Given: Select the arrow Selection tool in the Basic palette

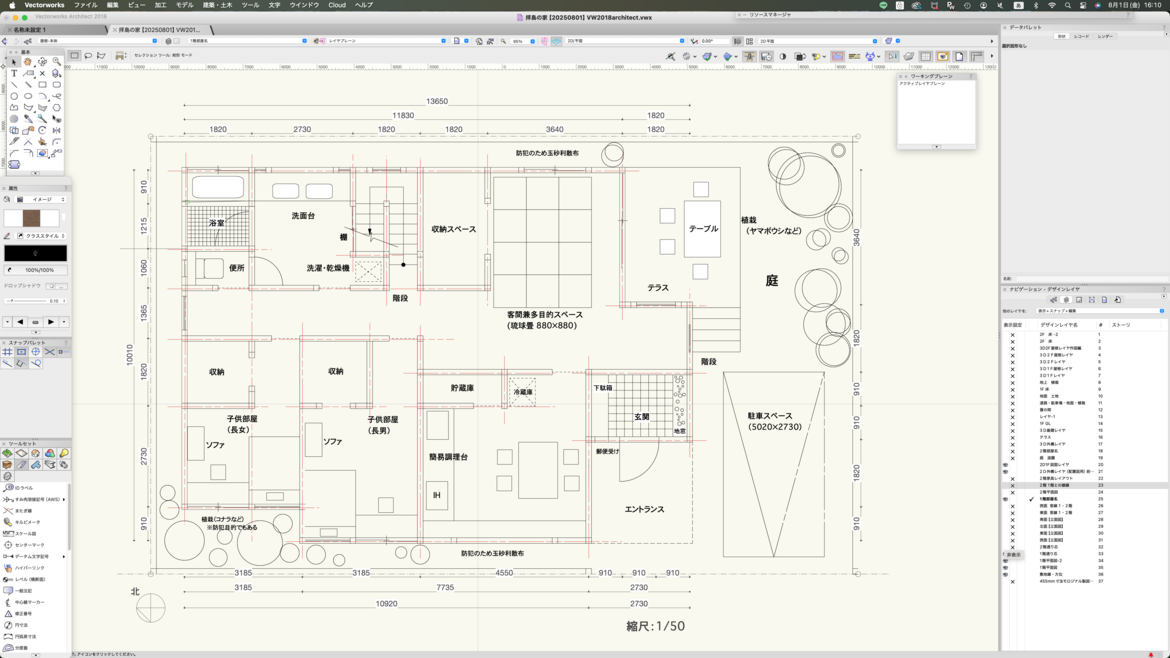Looking at the screenshot, I should coord(14,62).
